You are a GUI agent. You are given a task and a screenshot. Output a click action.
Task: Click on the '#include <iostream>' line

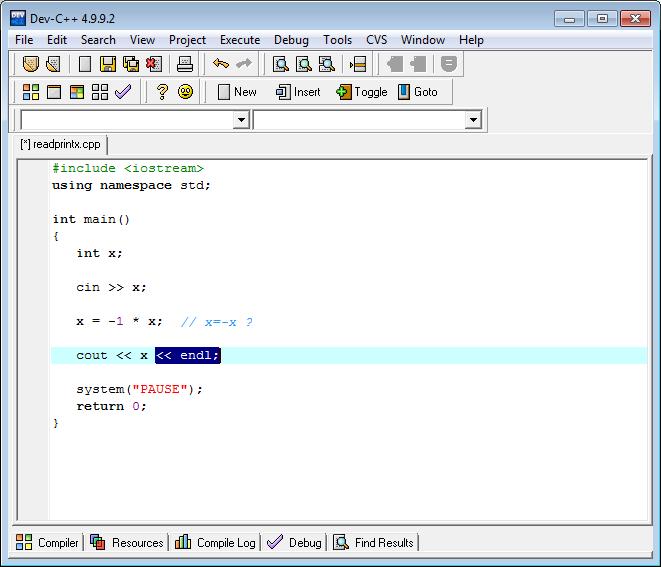[128, 168]
